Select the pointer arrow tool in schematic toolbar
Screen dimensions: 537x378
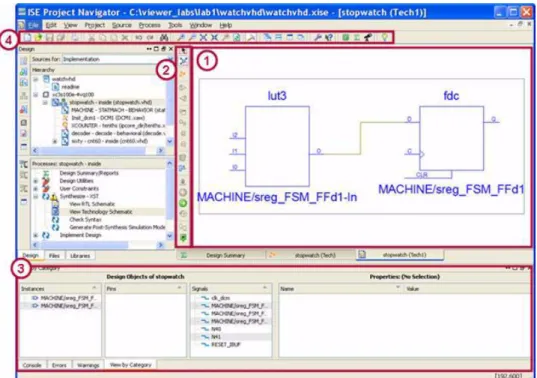(184, 51)
